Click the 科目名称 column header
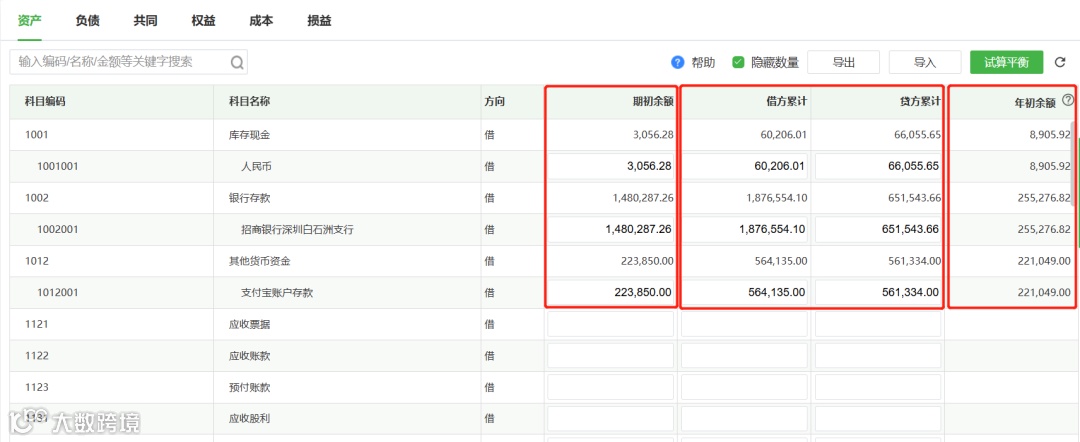Viewport: 1080px width, 442px height. [x=249, y=102]
